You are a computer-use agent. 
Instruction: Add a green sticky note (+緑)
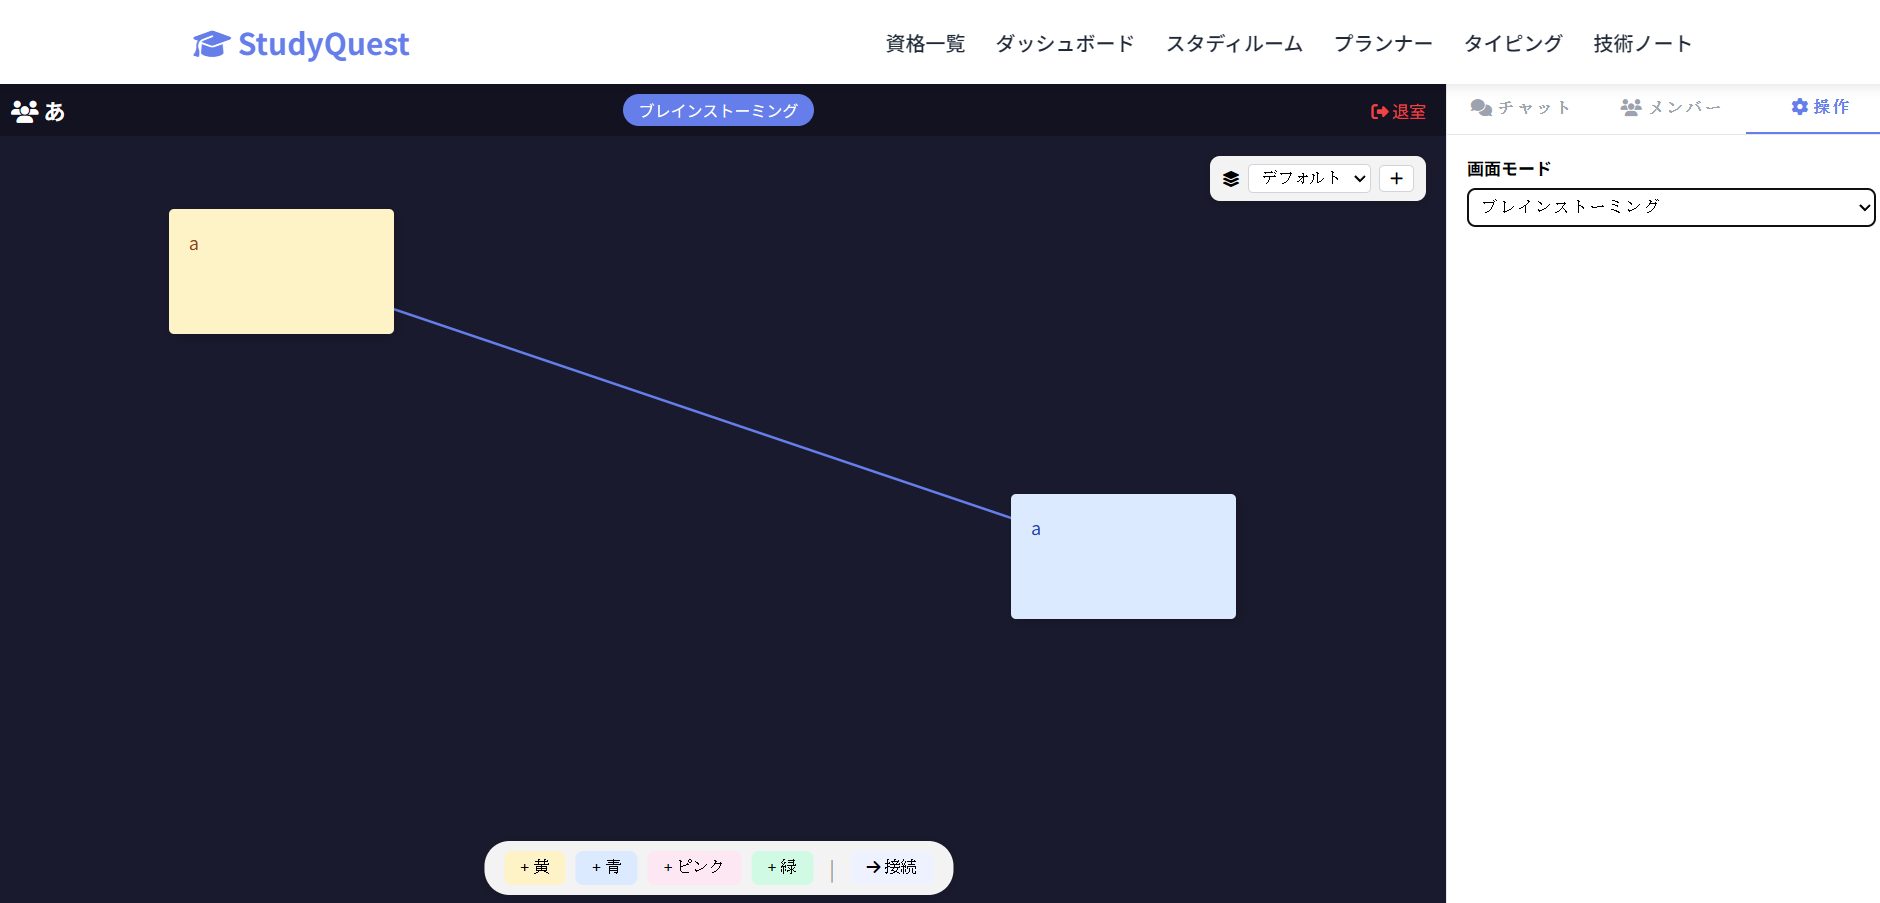(x=782, y=867)
